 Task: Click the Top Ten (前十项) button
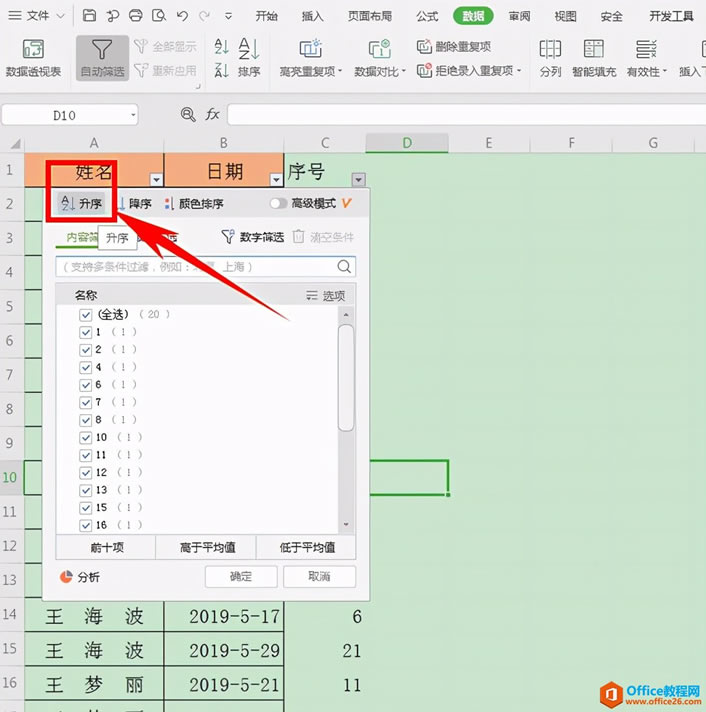pyautogui.click(x=106, y=547)
